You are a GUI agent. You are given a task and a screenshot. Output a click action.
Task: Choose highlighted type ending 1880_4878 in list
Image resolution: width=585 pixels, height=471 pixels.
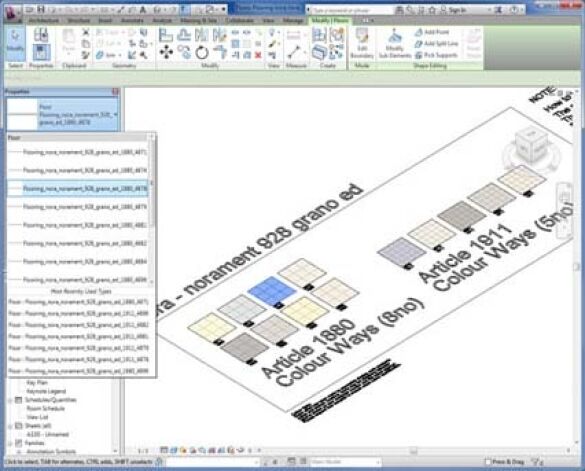click(x=78, y=189)
